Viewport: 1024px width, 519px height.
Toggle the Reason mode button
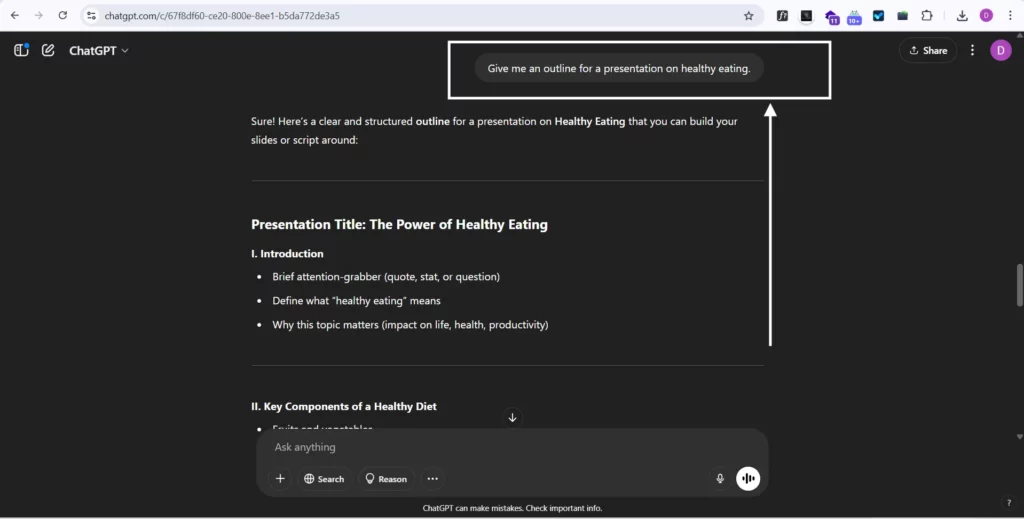click(385, 479)
